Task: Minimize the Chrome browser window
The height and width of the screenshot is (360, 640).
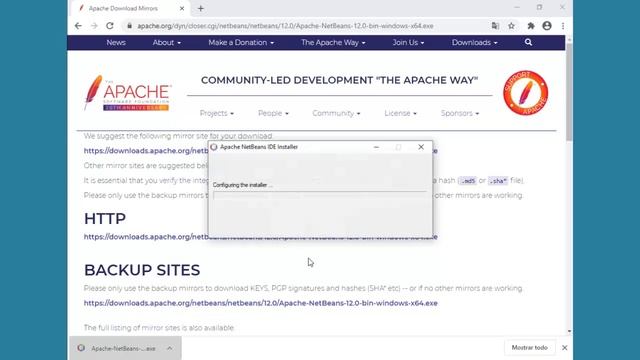Action: pyautogui.click(x=517, y=7)
